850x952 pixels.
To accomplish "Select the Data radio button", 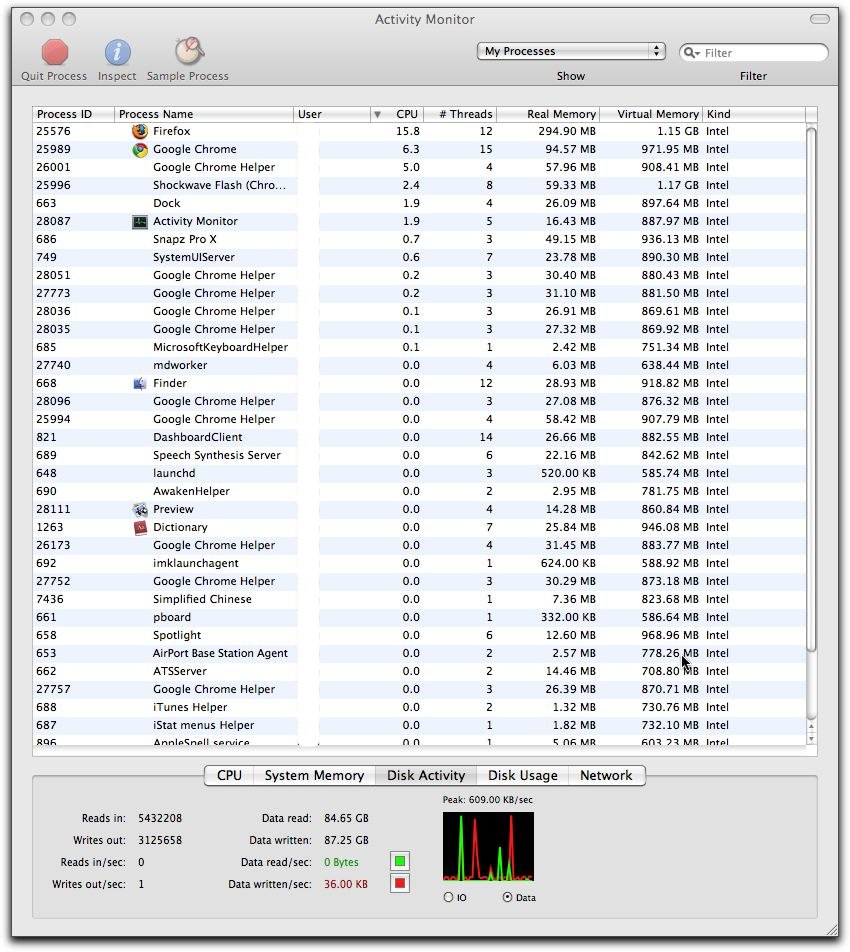I will point(509,897).
